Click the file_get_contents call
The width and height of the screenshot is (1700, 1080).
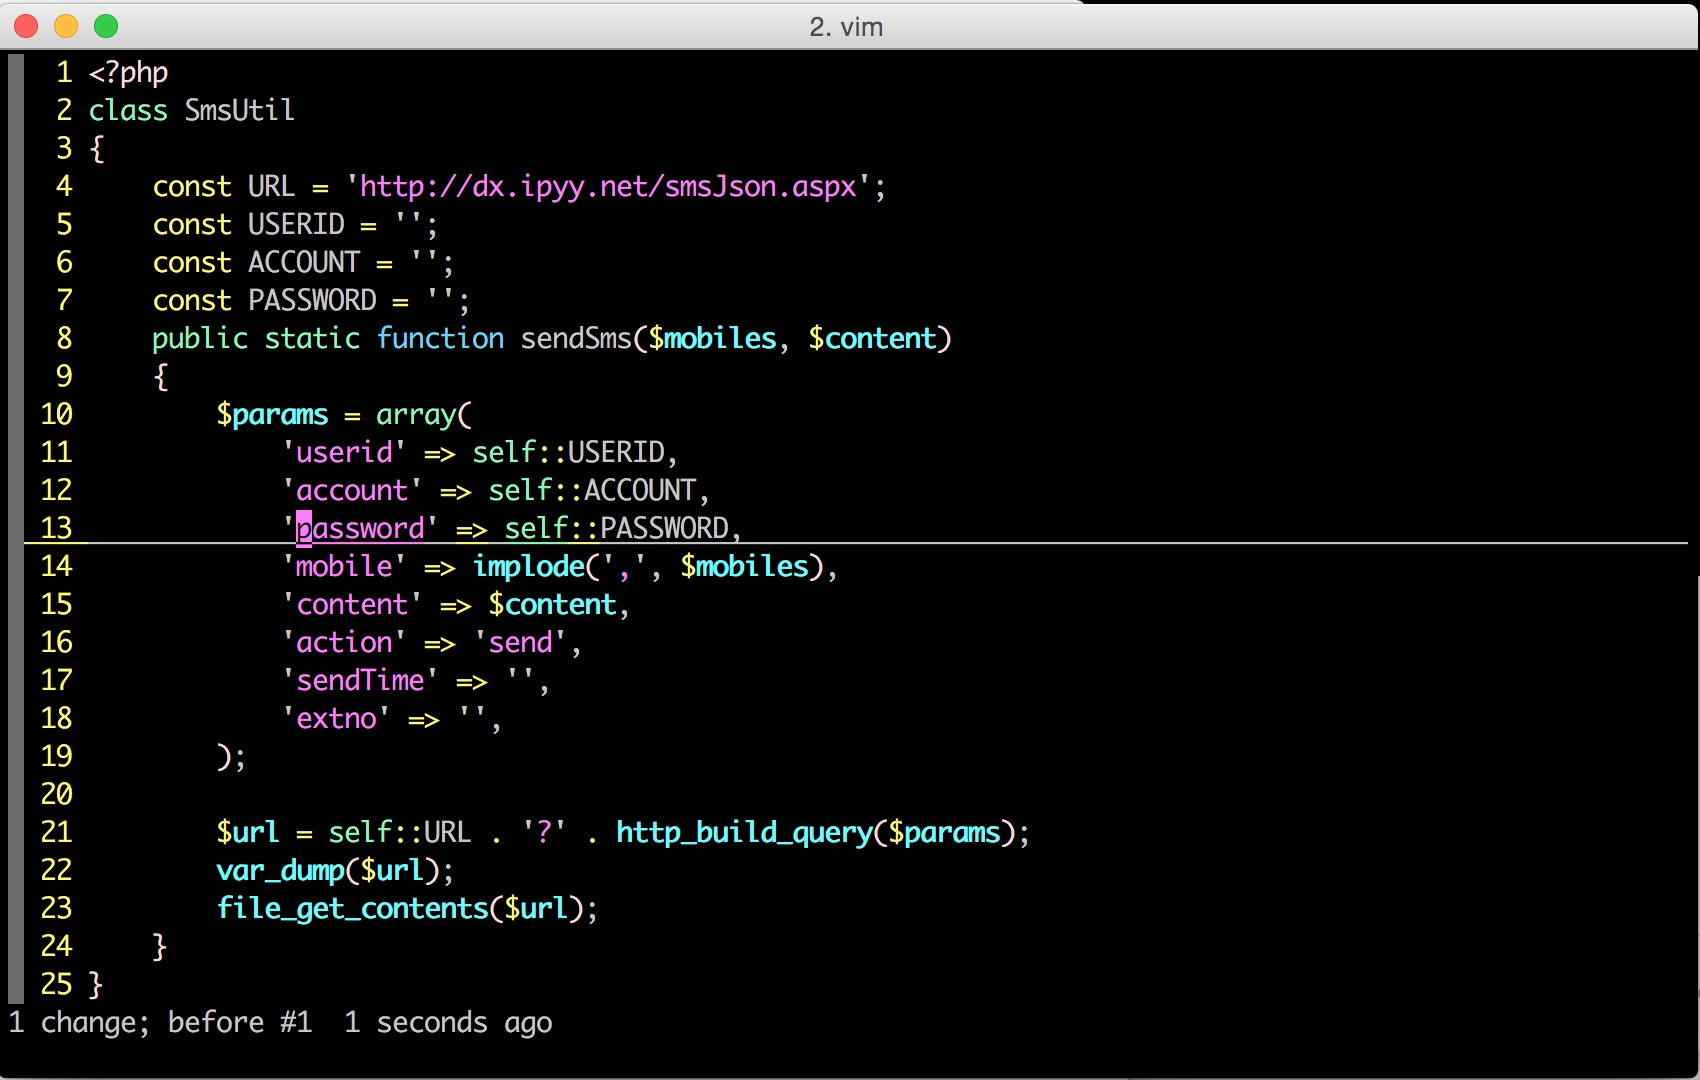[x=352, y=909]
